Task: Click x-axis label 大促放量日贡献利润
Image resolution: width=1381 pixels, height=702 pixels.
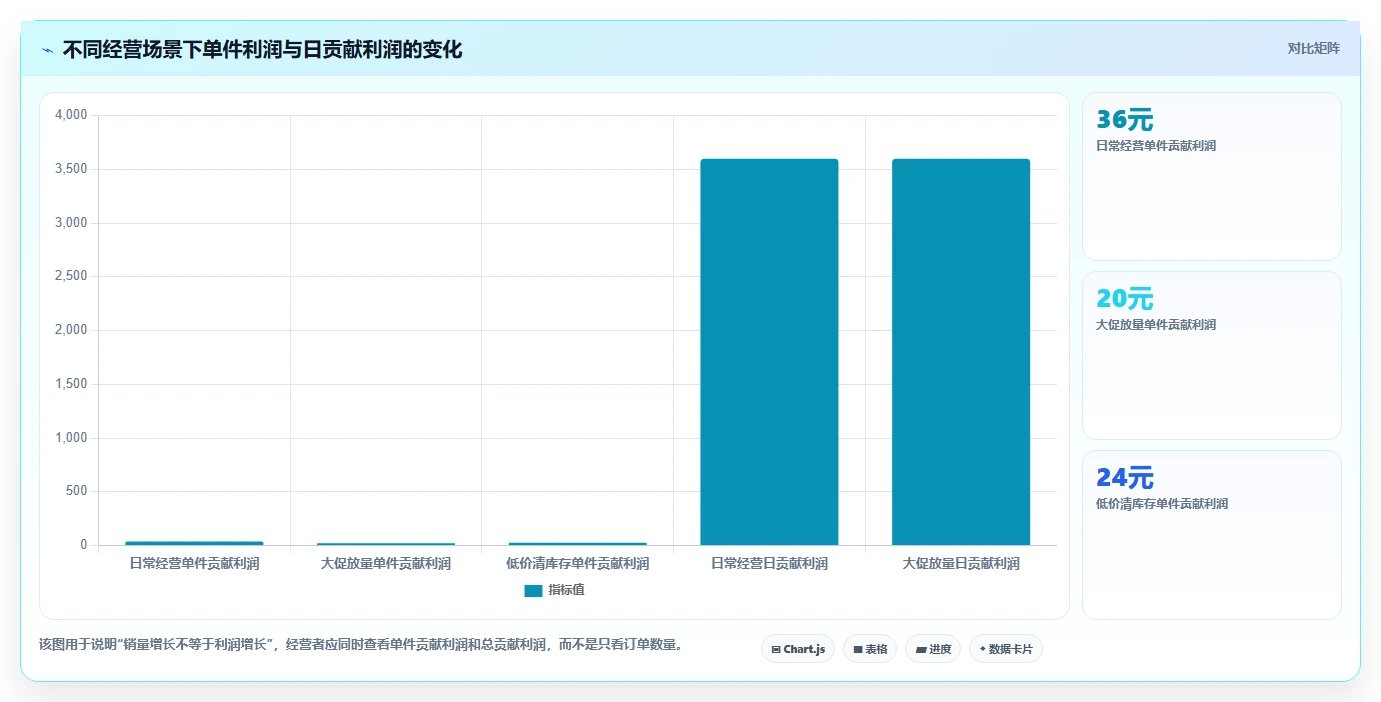Action: point(961,564)
